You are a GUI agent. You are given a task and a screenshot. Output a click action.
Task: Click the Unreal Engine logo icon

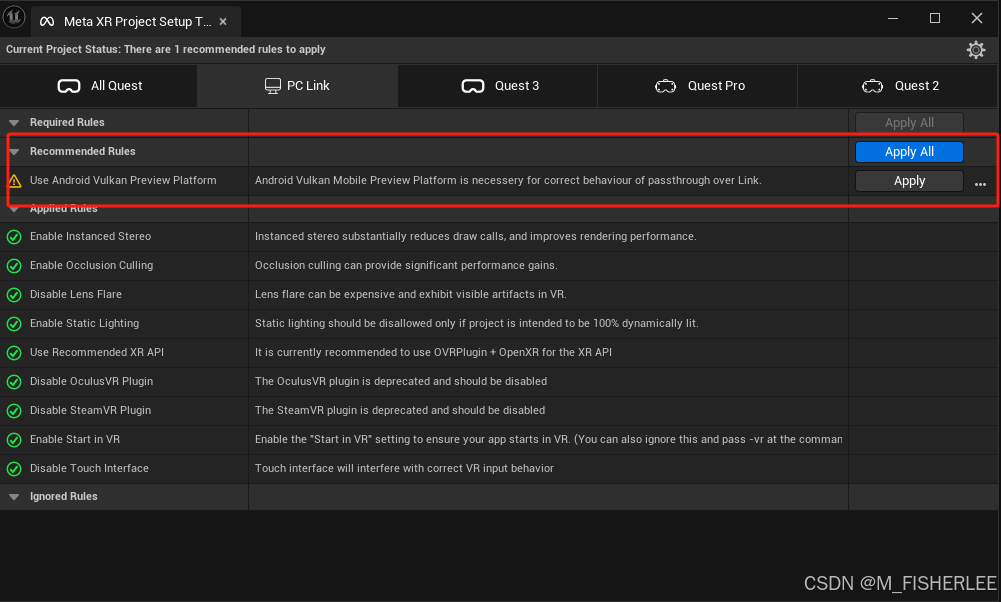(x=13, y=17)
